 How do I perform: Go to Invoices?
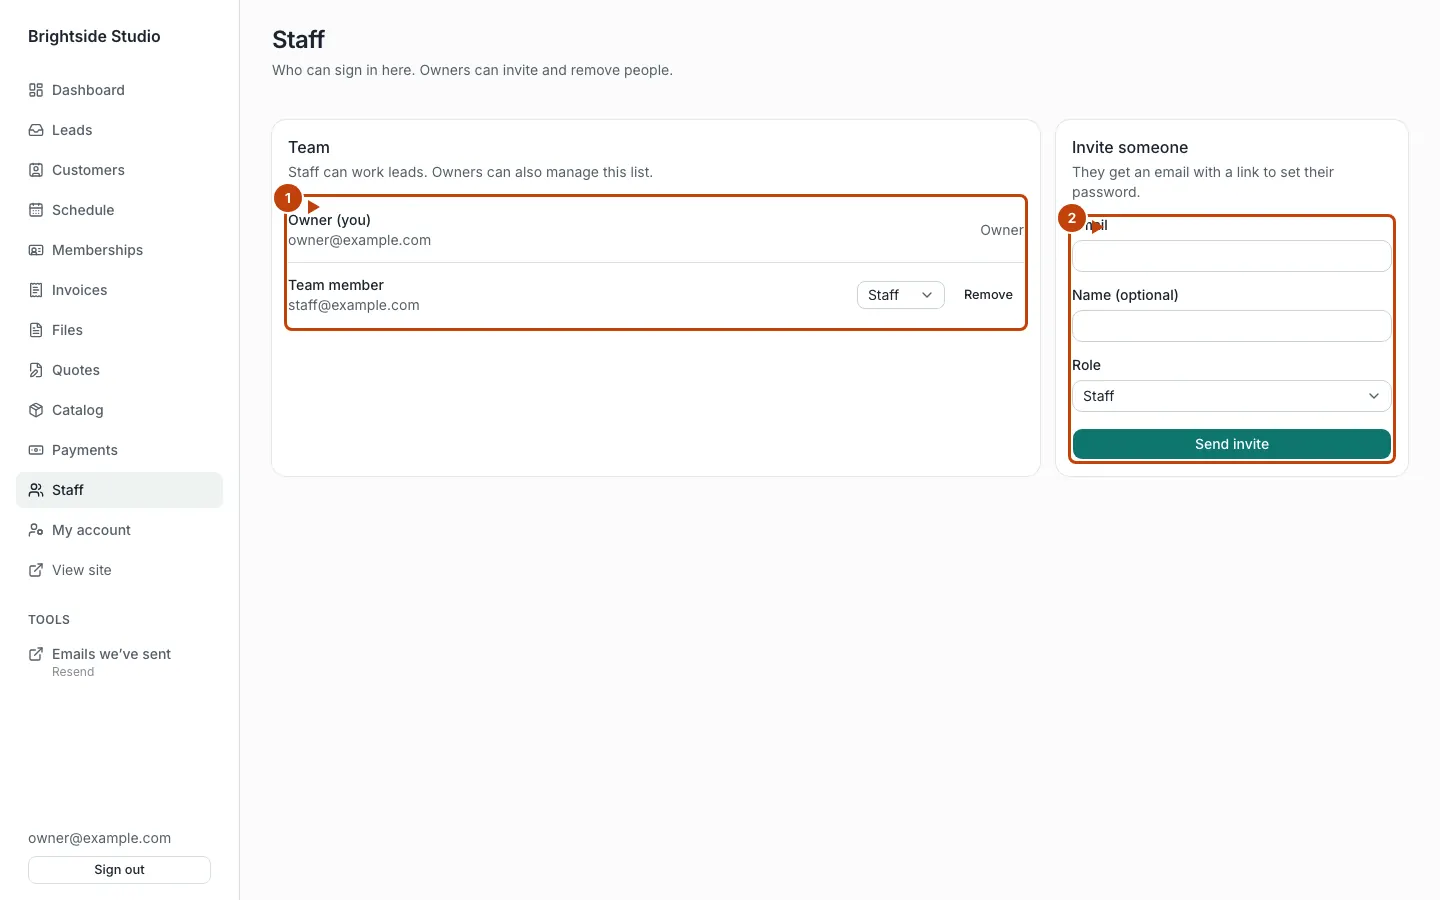[119, 290]
